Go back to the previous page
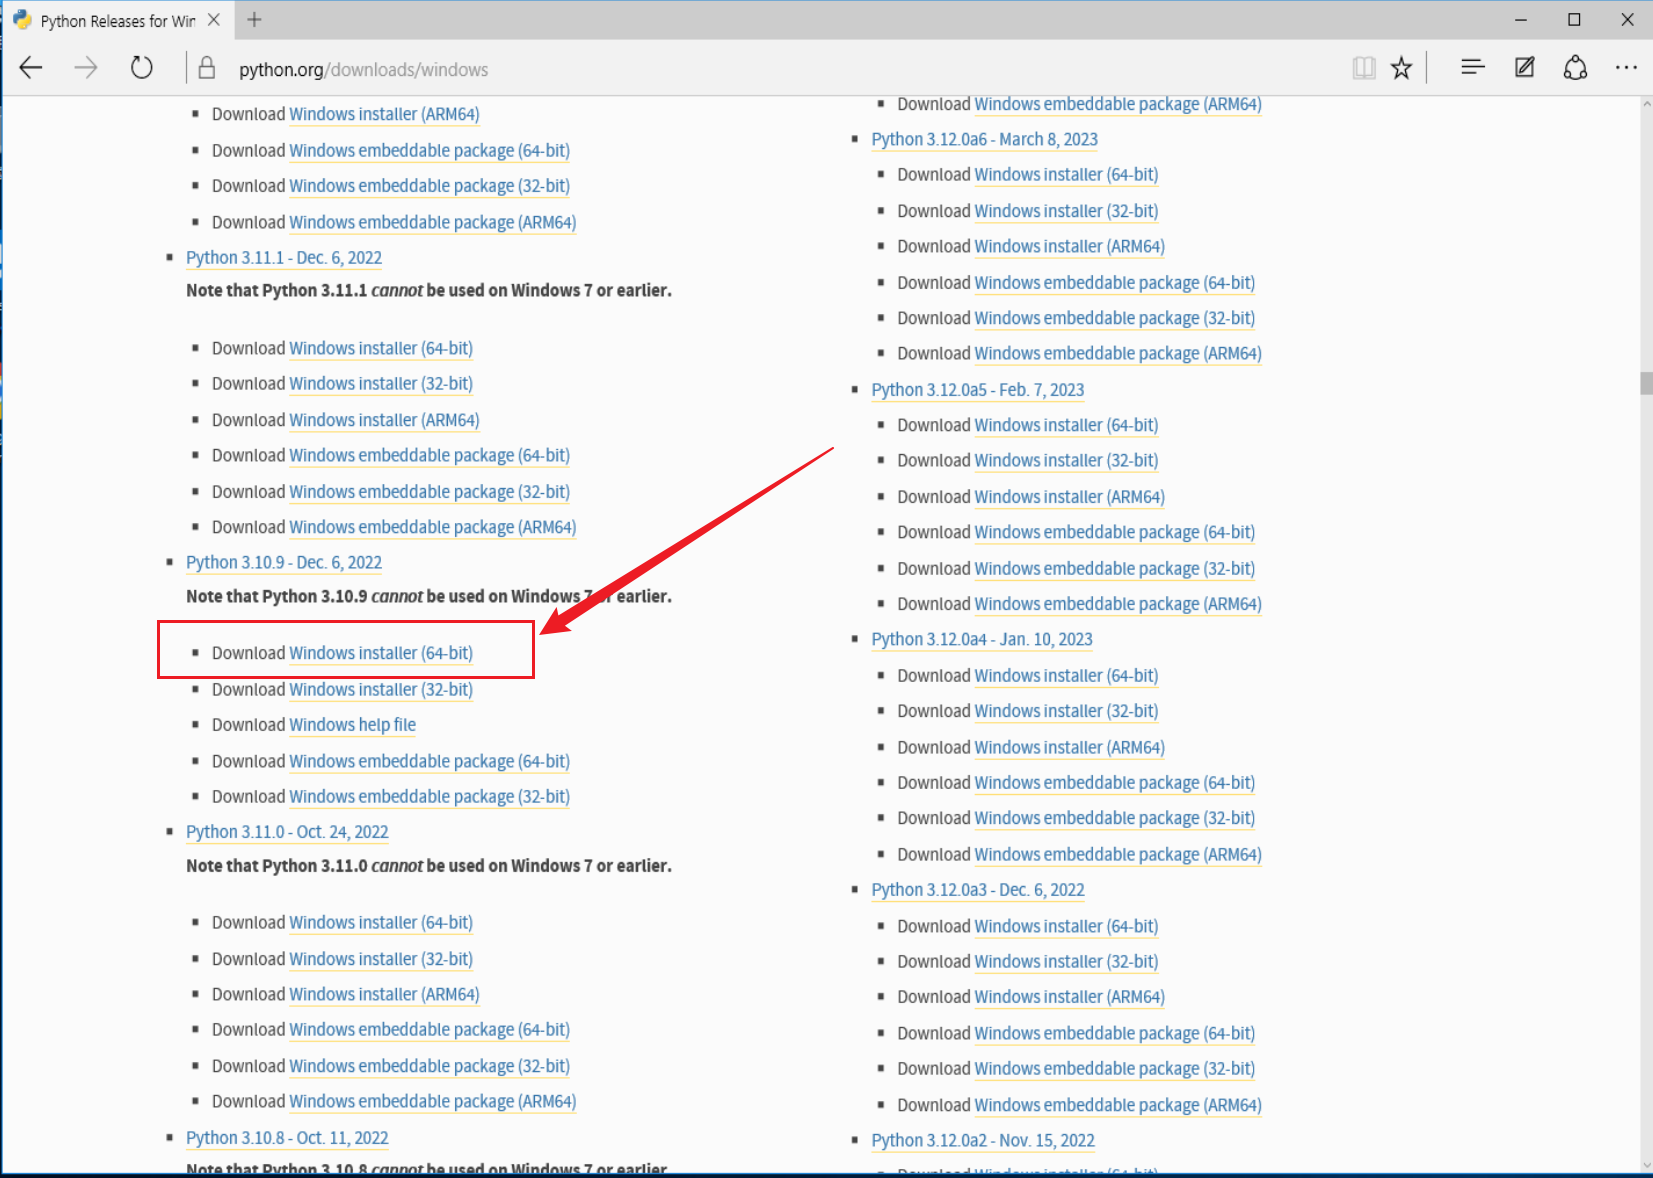This screenshot has width=1653, height=1178. coord(31,68)
